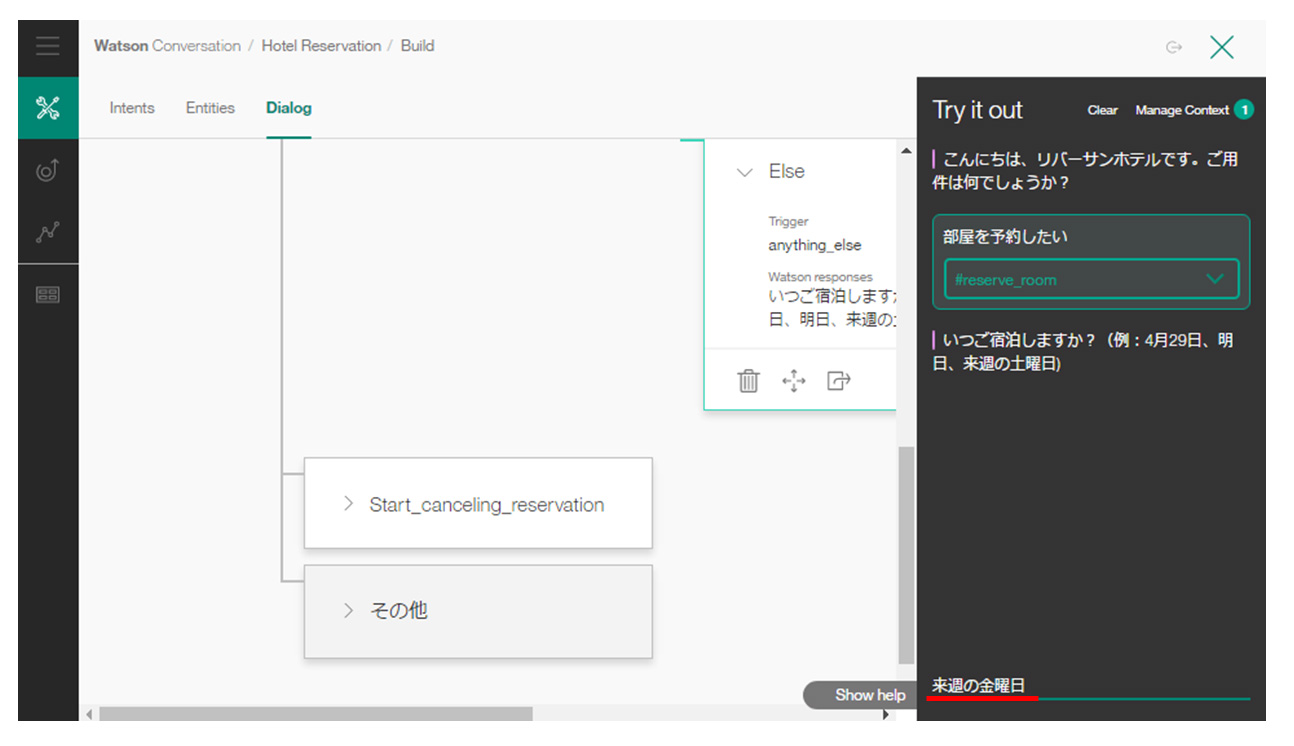Open the Improve sidebar icon

[x=47, y=170]
